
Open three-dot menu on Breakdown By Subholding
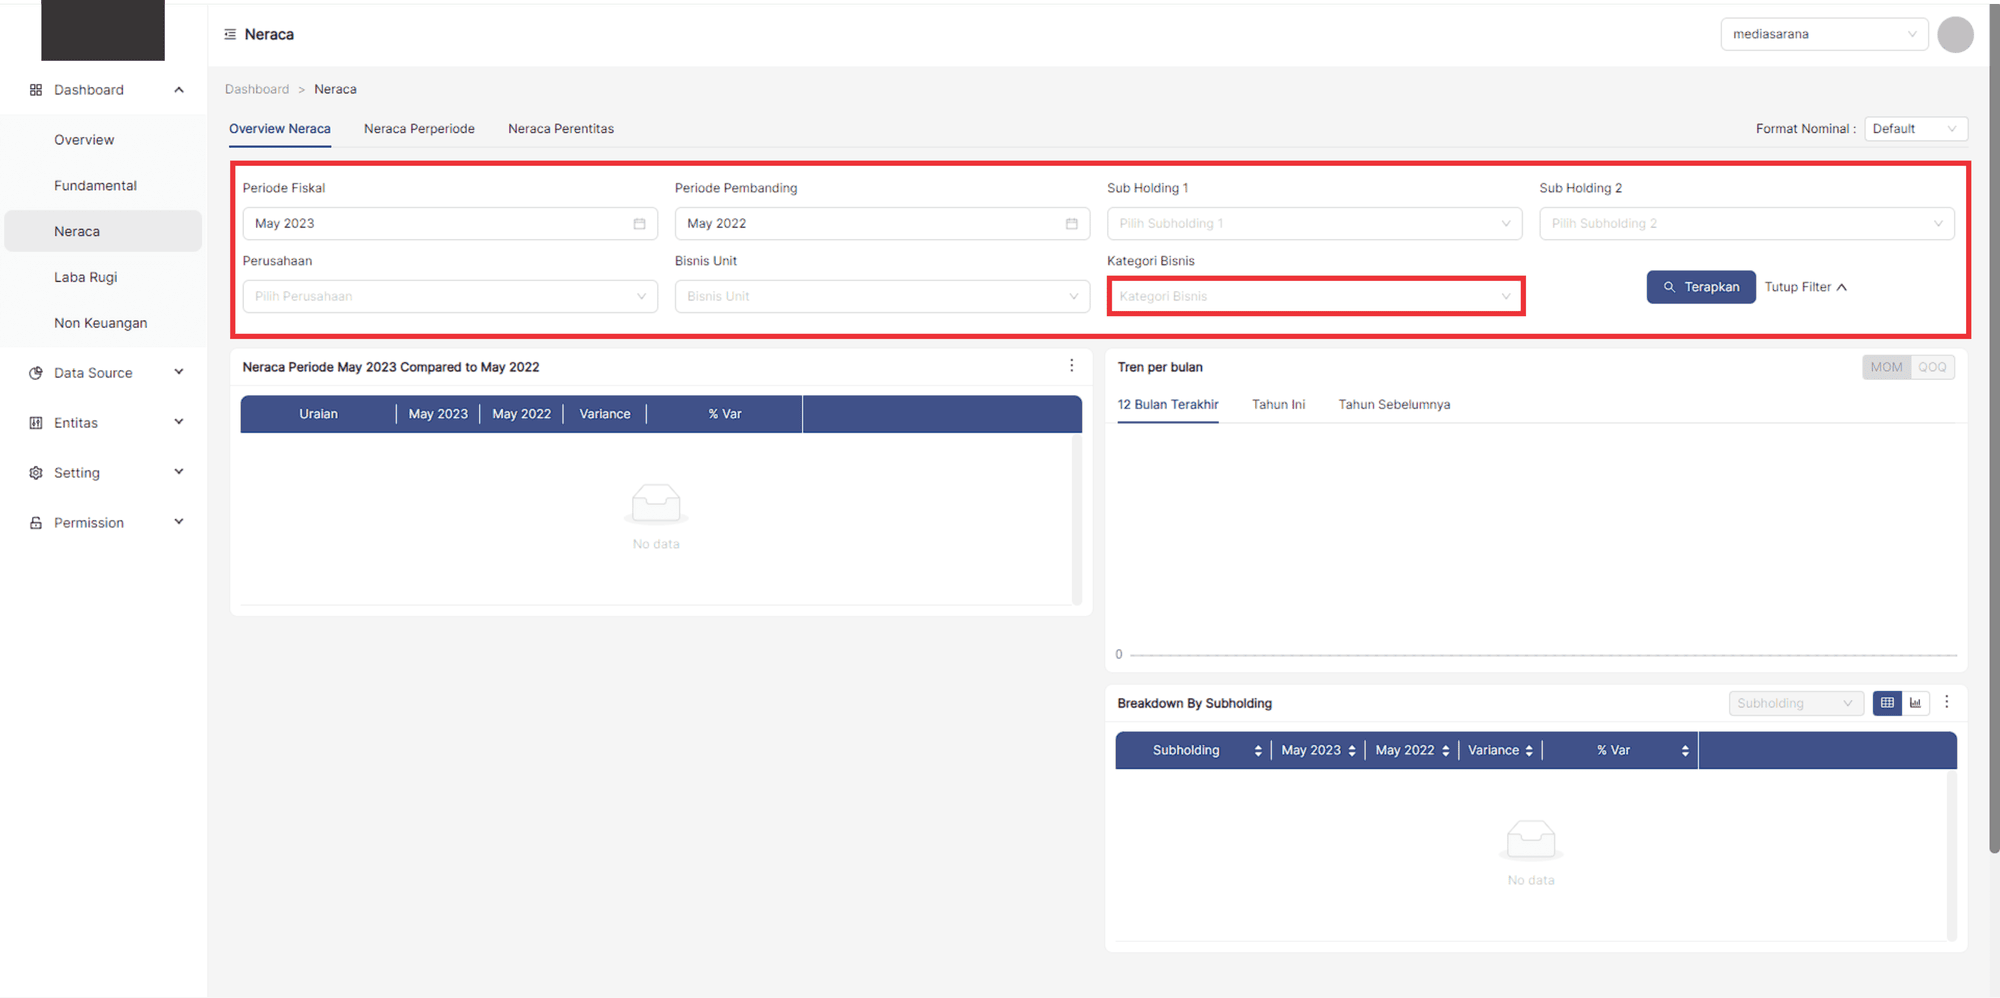tap(1946, 702)
